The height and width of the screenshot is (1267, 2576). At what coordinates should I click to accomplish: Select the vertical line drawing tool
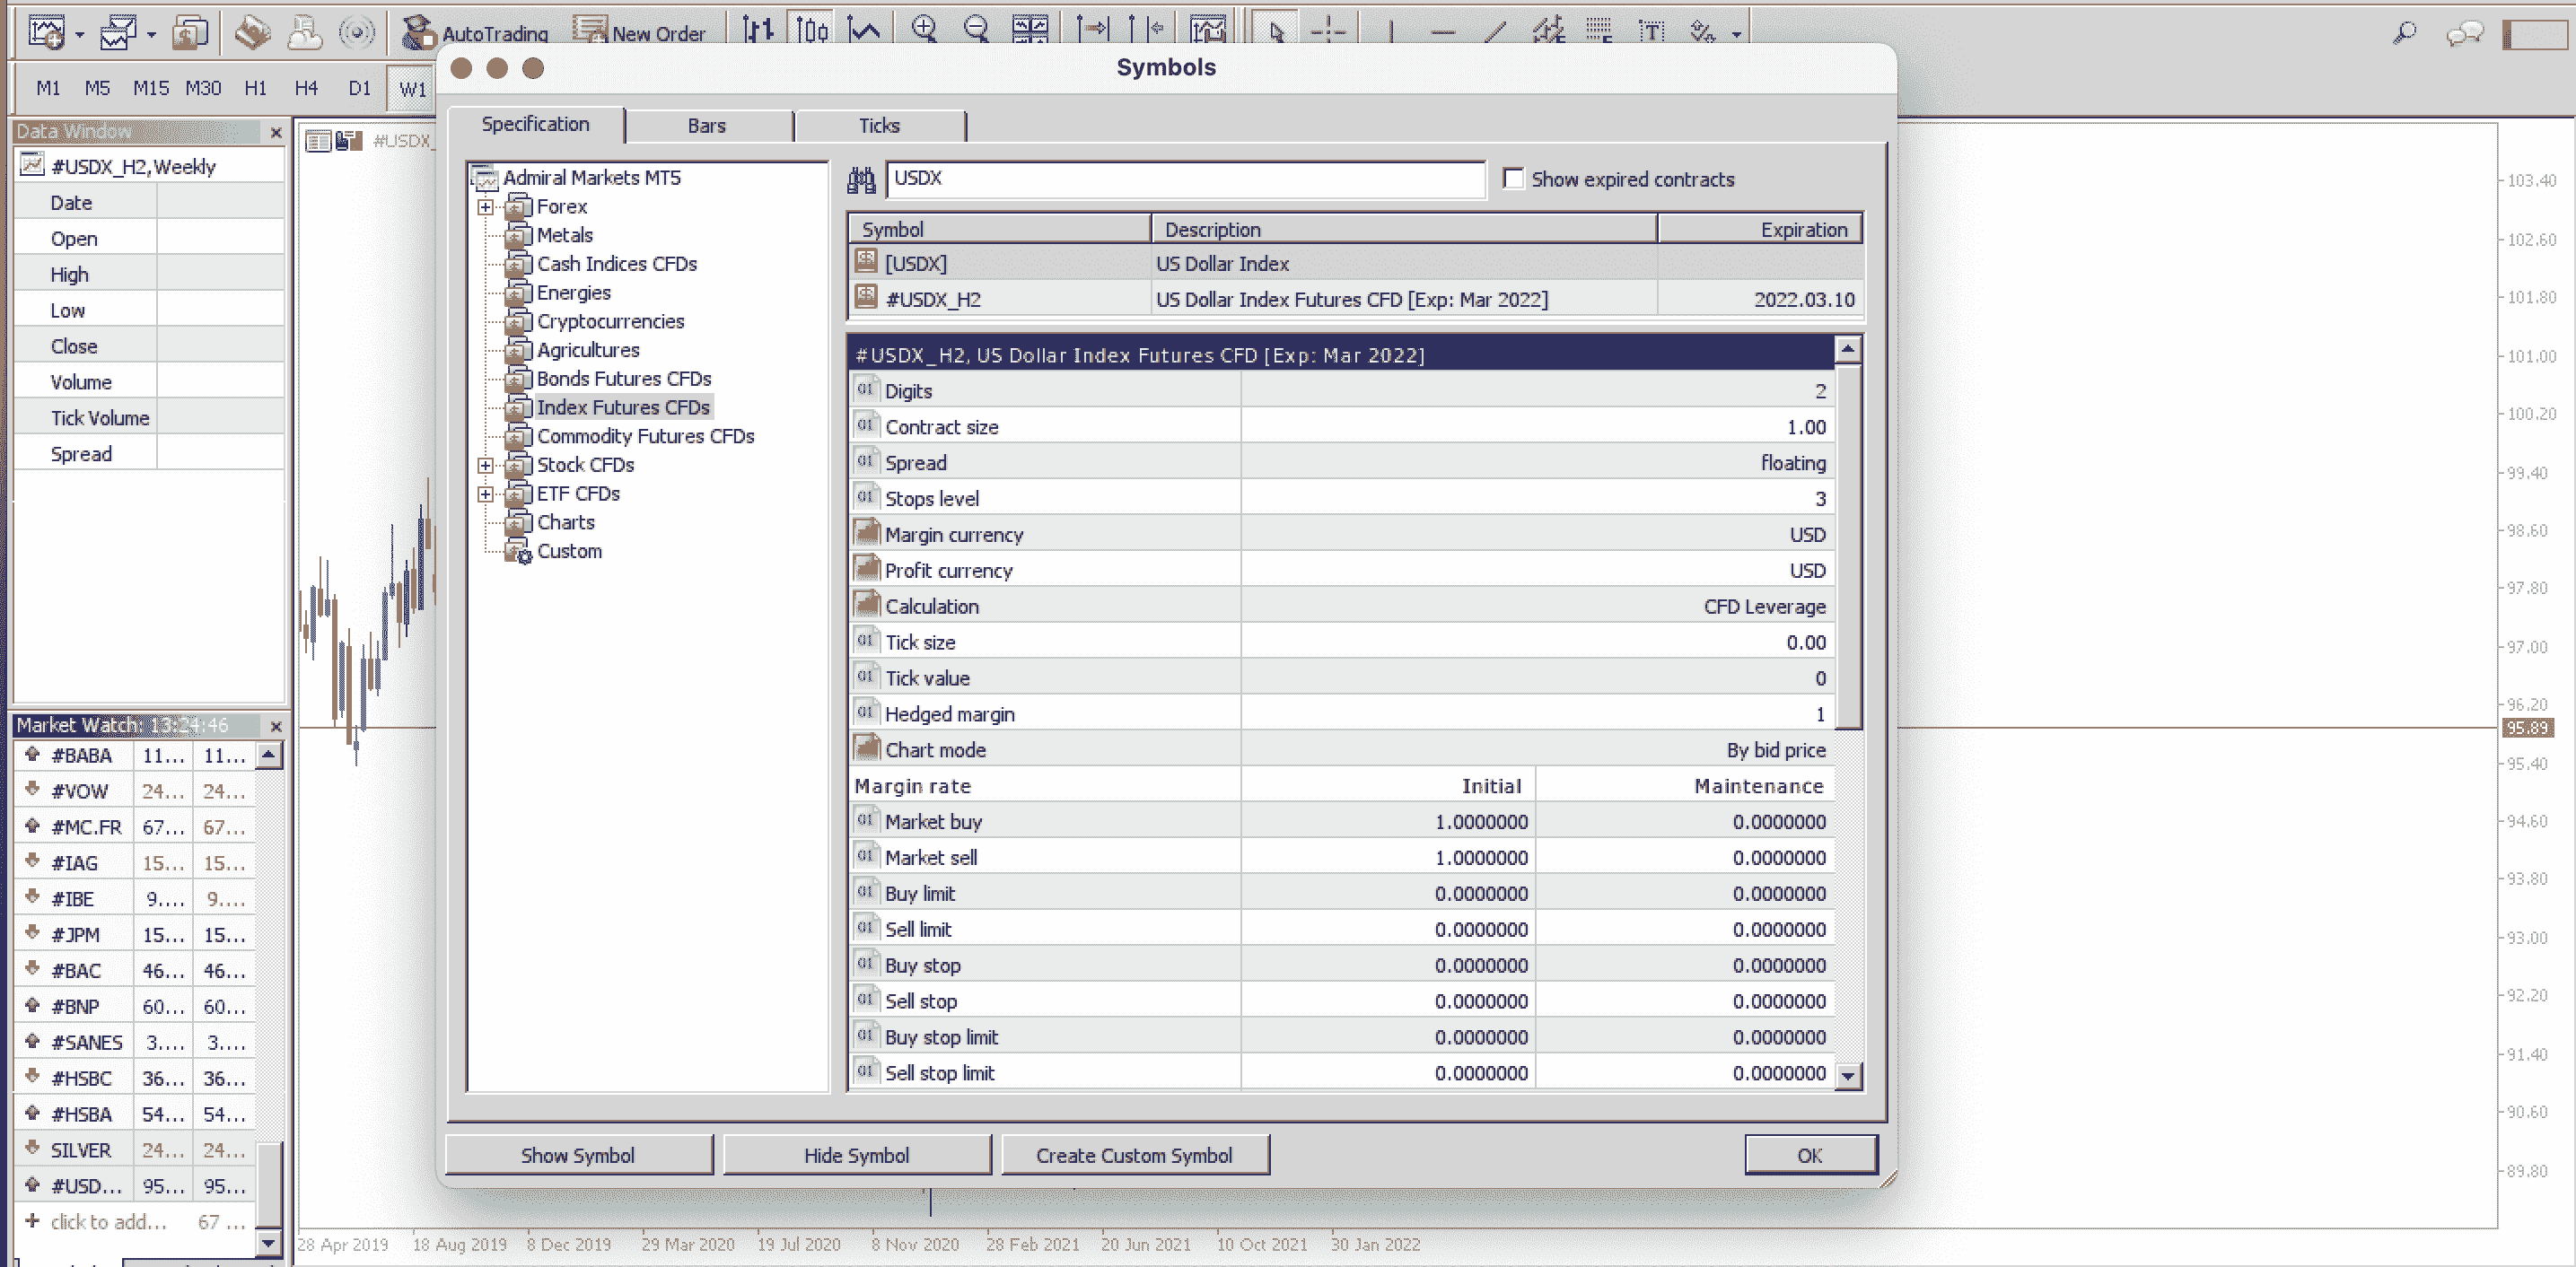[1390, 31]
